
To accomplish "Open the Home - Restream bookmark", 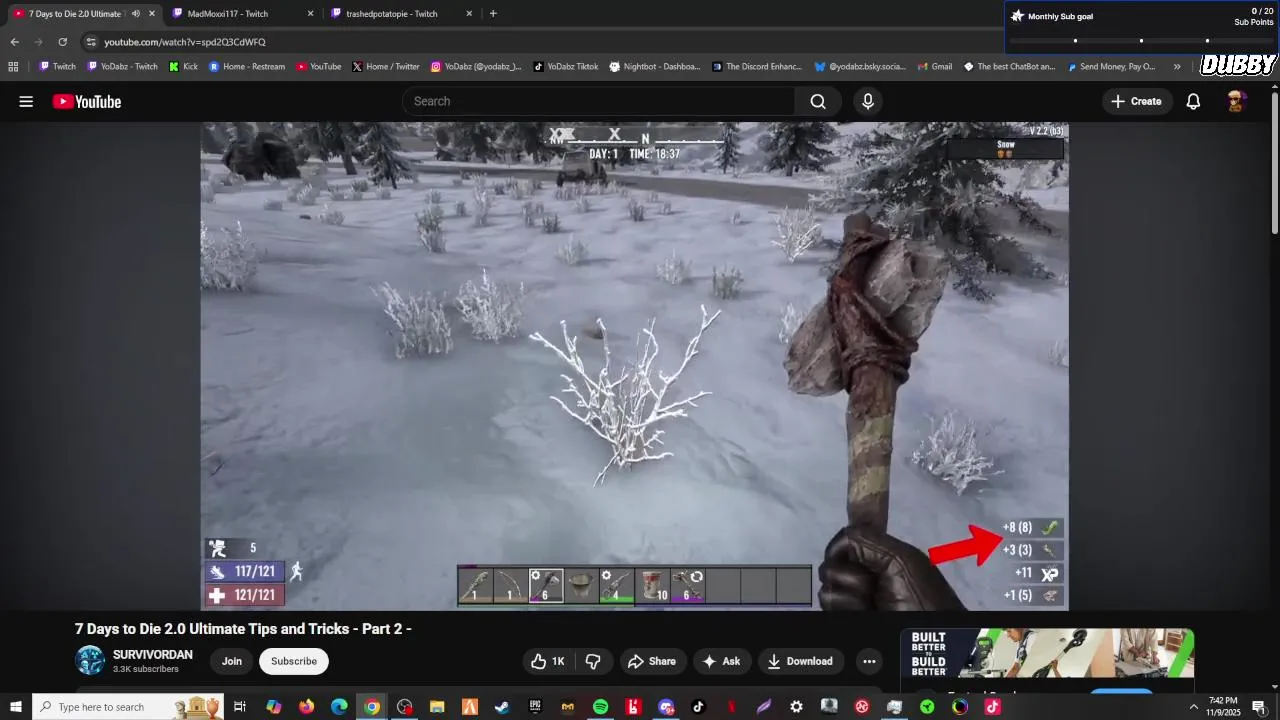I will point(247,67).
